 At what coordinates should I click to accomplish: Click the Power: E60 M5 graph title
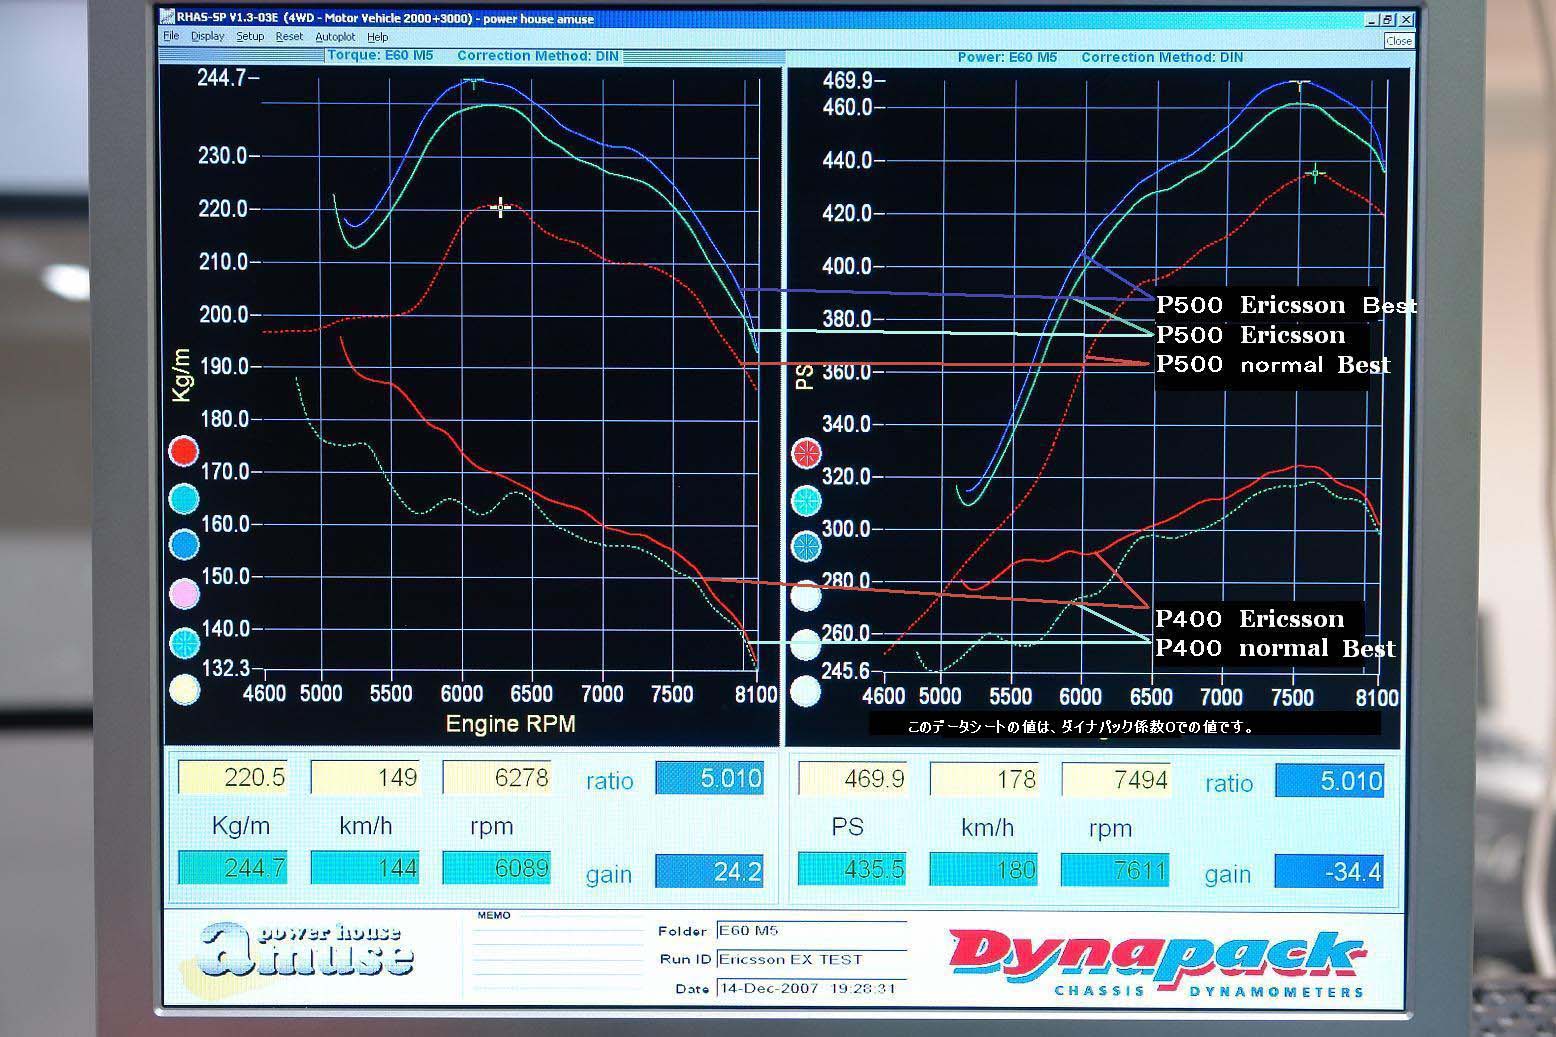pos(1007,57)
